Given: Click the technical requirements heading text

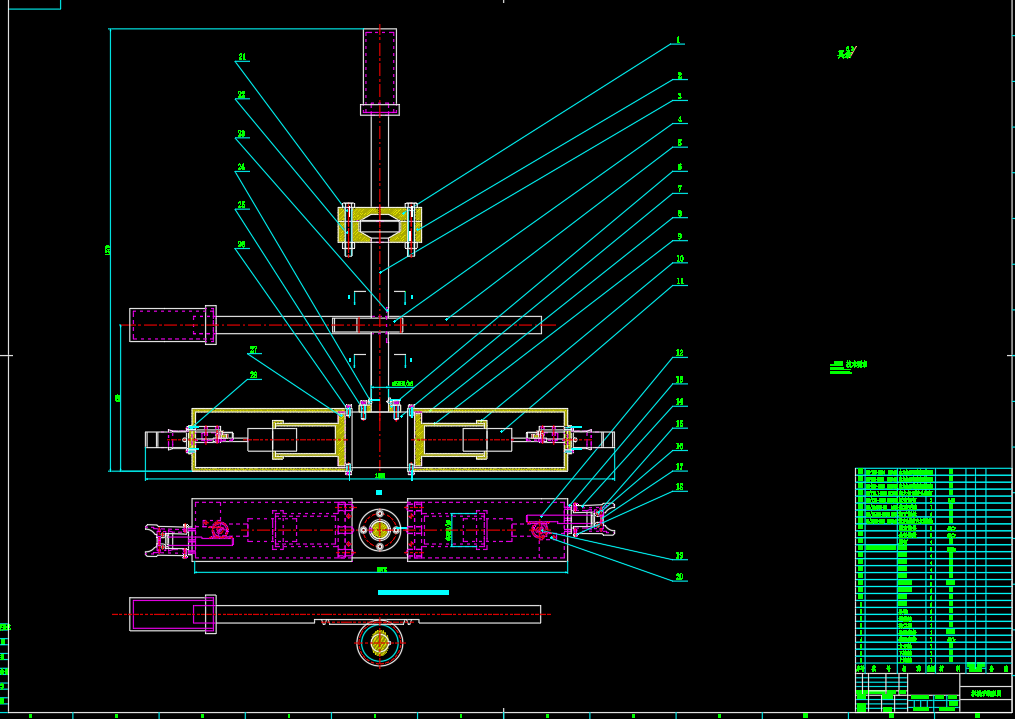Looking at the screenshot, I should click(856, 364).
